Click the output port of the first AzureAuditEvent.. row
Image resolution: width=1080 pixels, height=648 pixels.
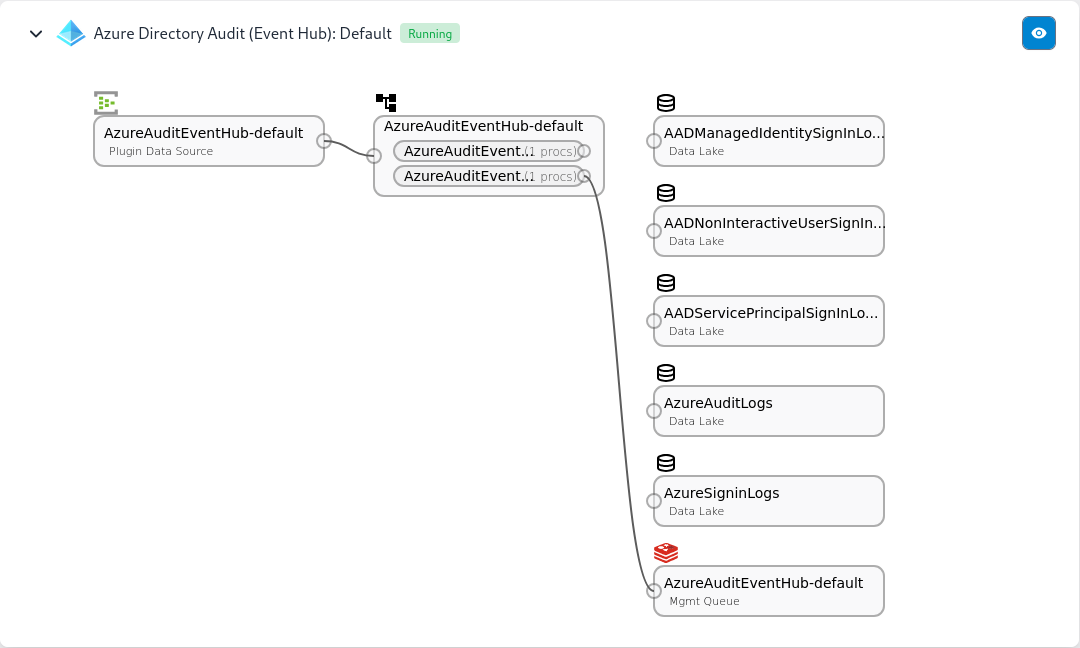point(584,151)
